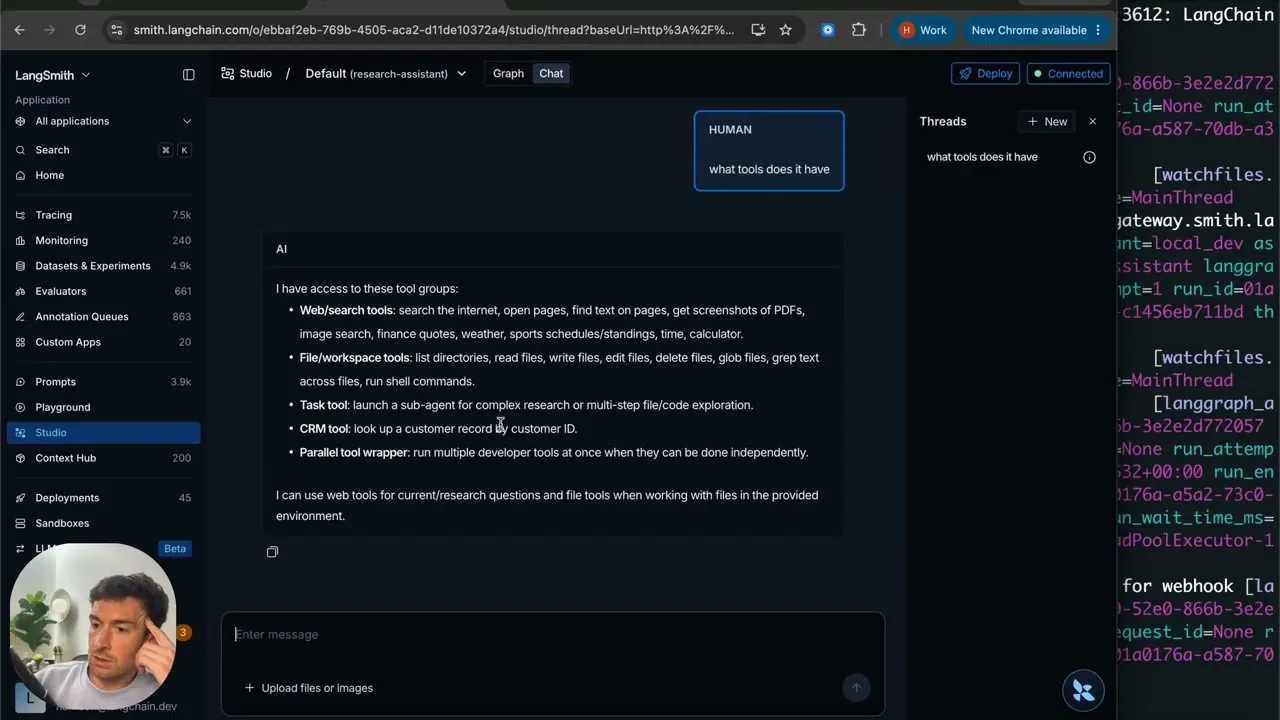Image resolution: width=1280 pixels, height=720 pixels.
Task: Switch to the Graph tab
Action: click(x=508, y=74)
